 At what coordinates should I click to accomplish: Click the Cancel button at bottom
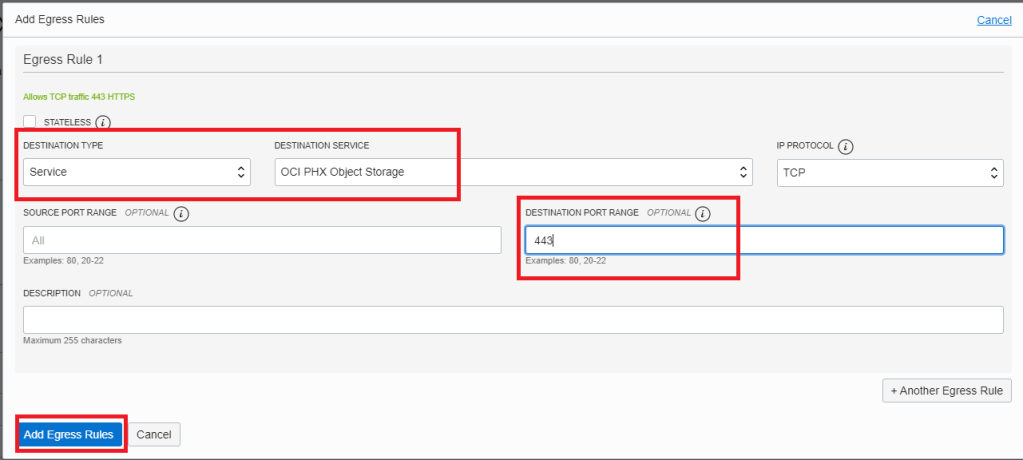coord(154,435)
